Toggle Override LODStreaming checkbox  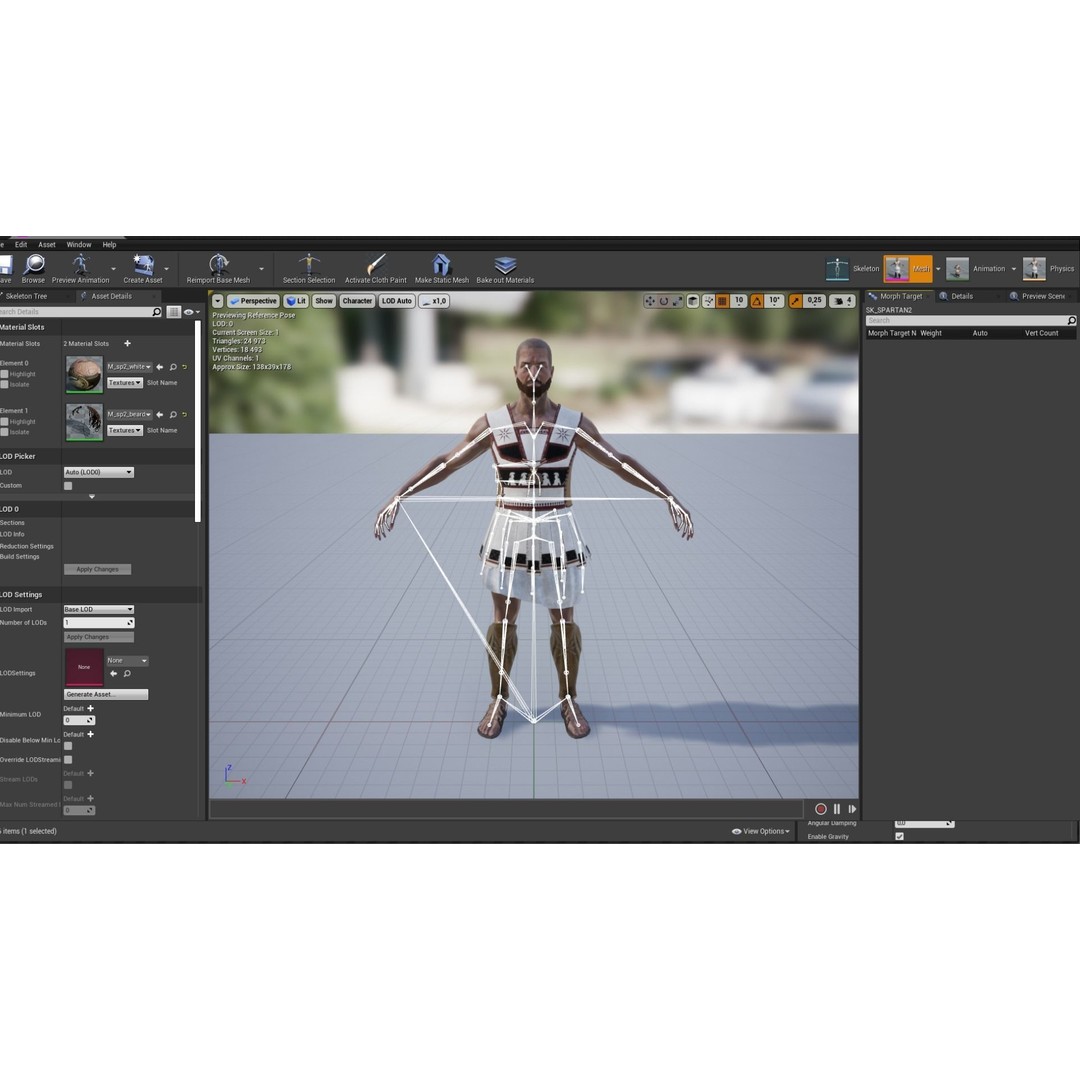[x=68, y=760]
